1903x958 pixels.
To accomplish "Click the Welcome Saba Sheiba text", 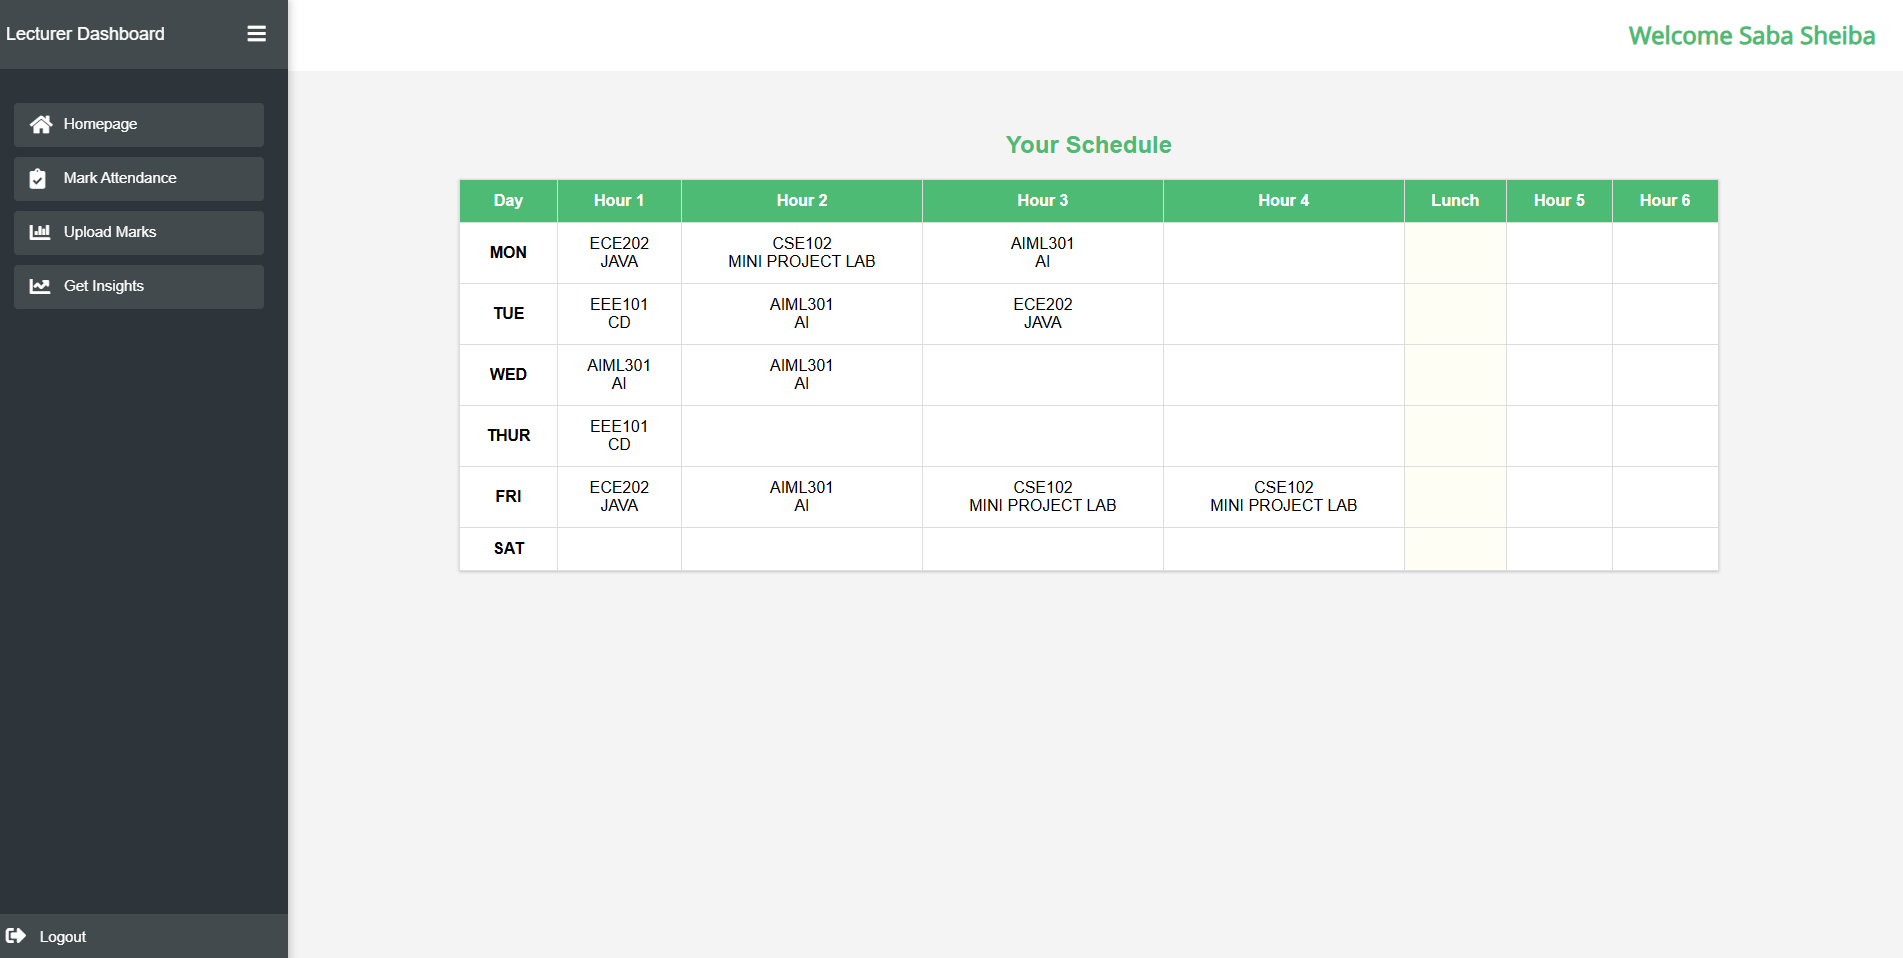I will coord(1751,36).
